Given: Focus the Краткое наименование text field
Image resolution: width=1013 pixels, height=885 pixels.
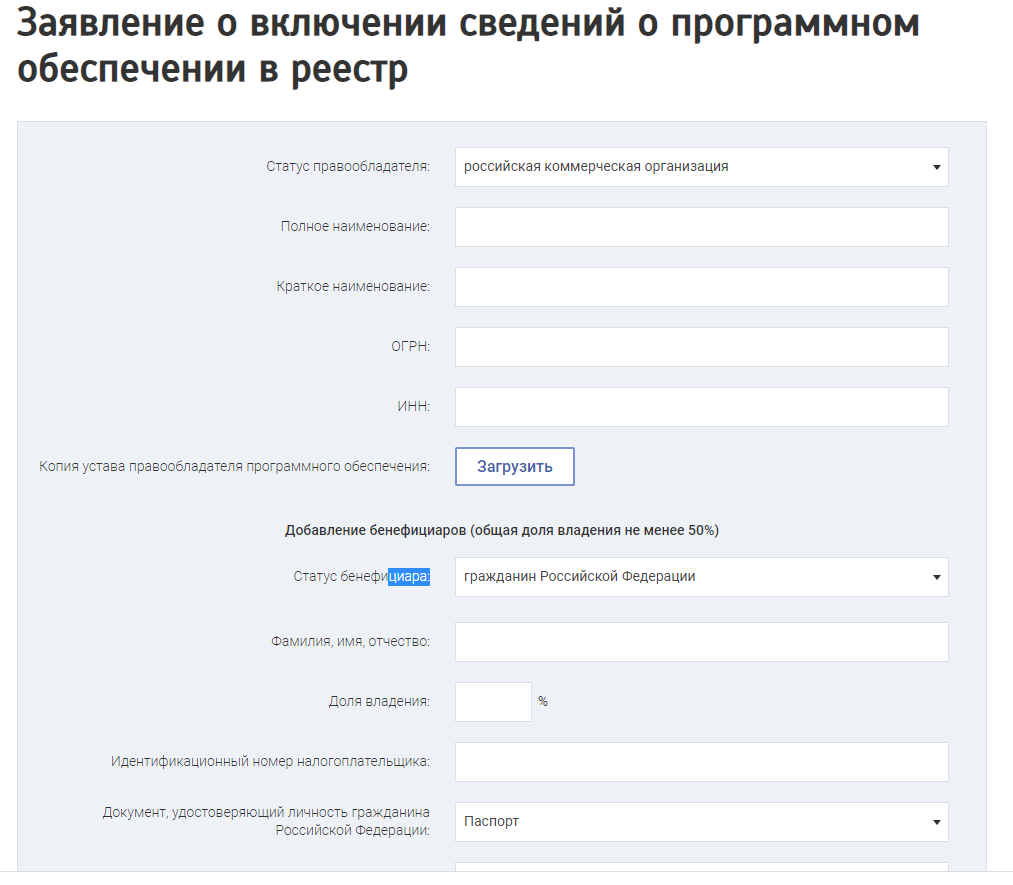Looking at the screenshot, I should tap(701, 287).
